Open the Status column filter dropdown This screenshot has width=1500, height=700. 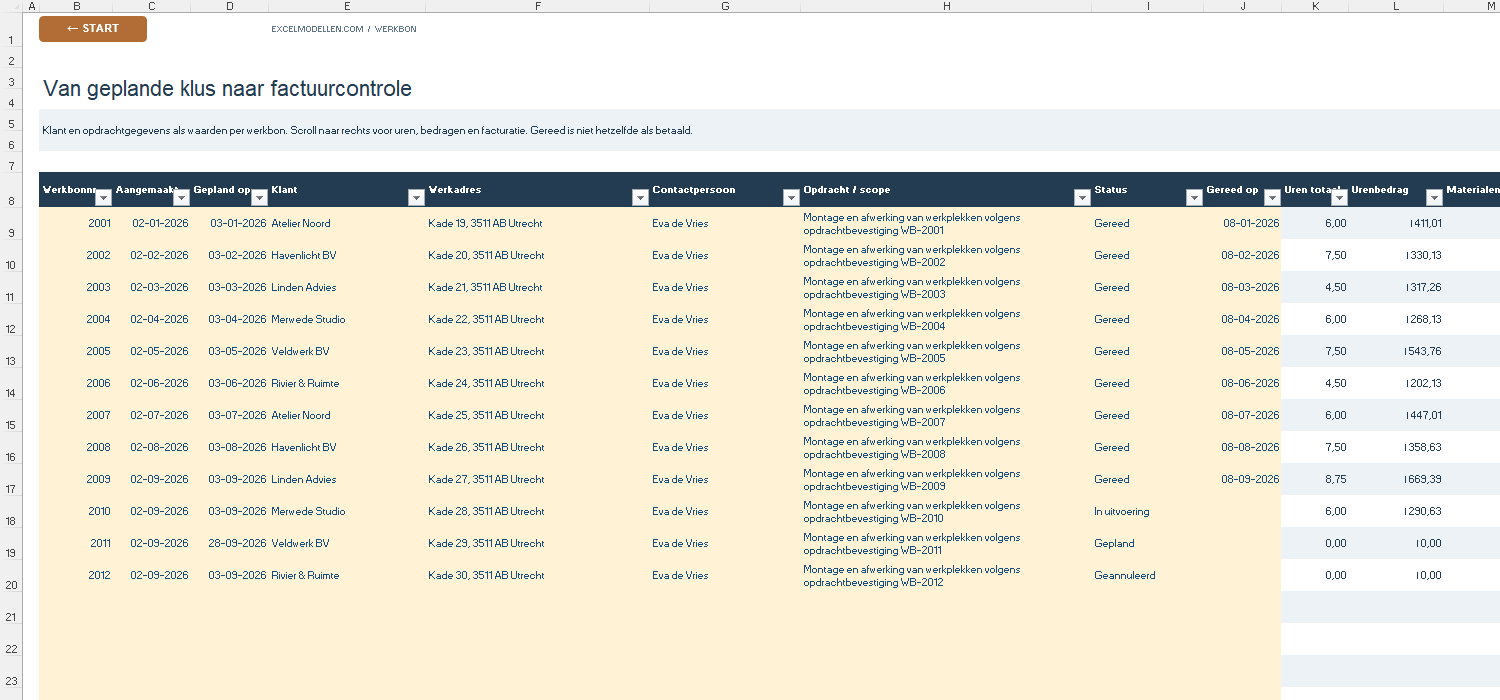(x=1193, y=198)
